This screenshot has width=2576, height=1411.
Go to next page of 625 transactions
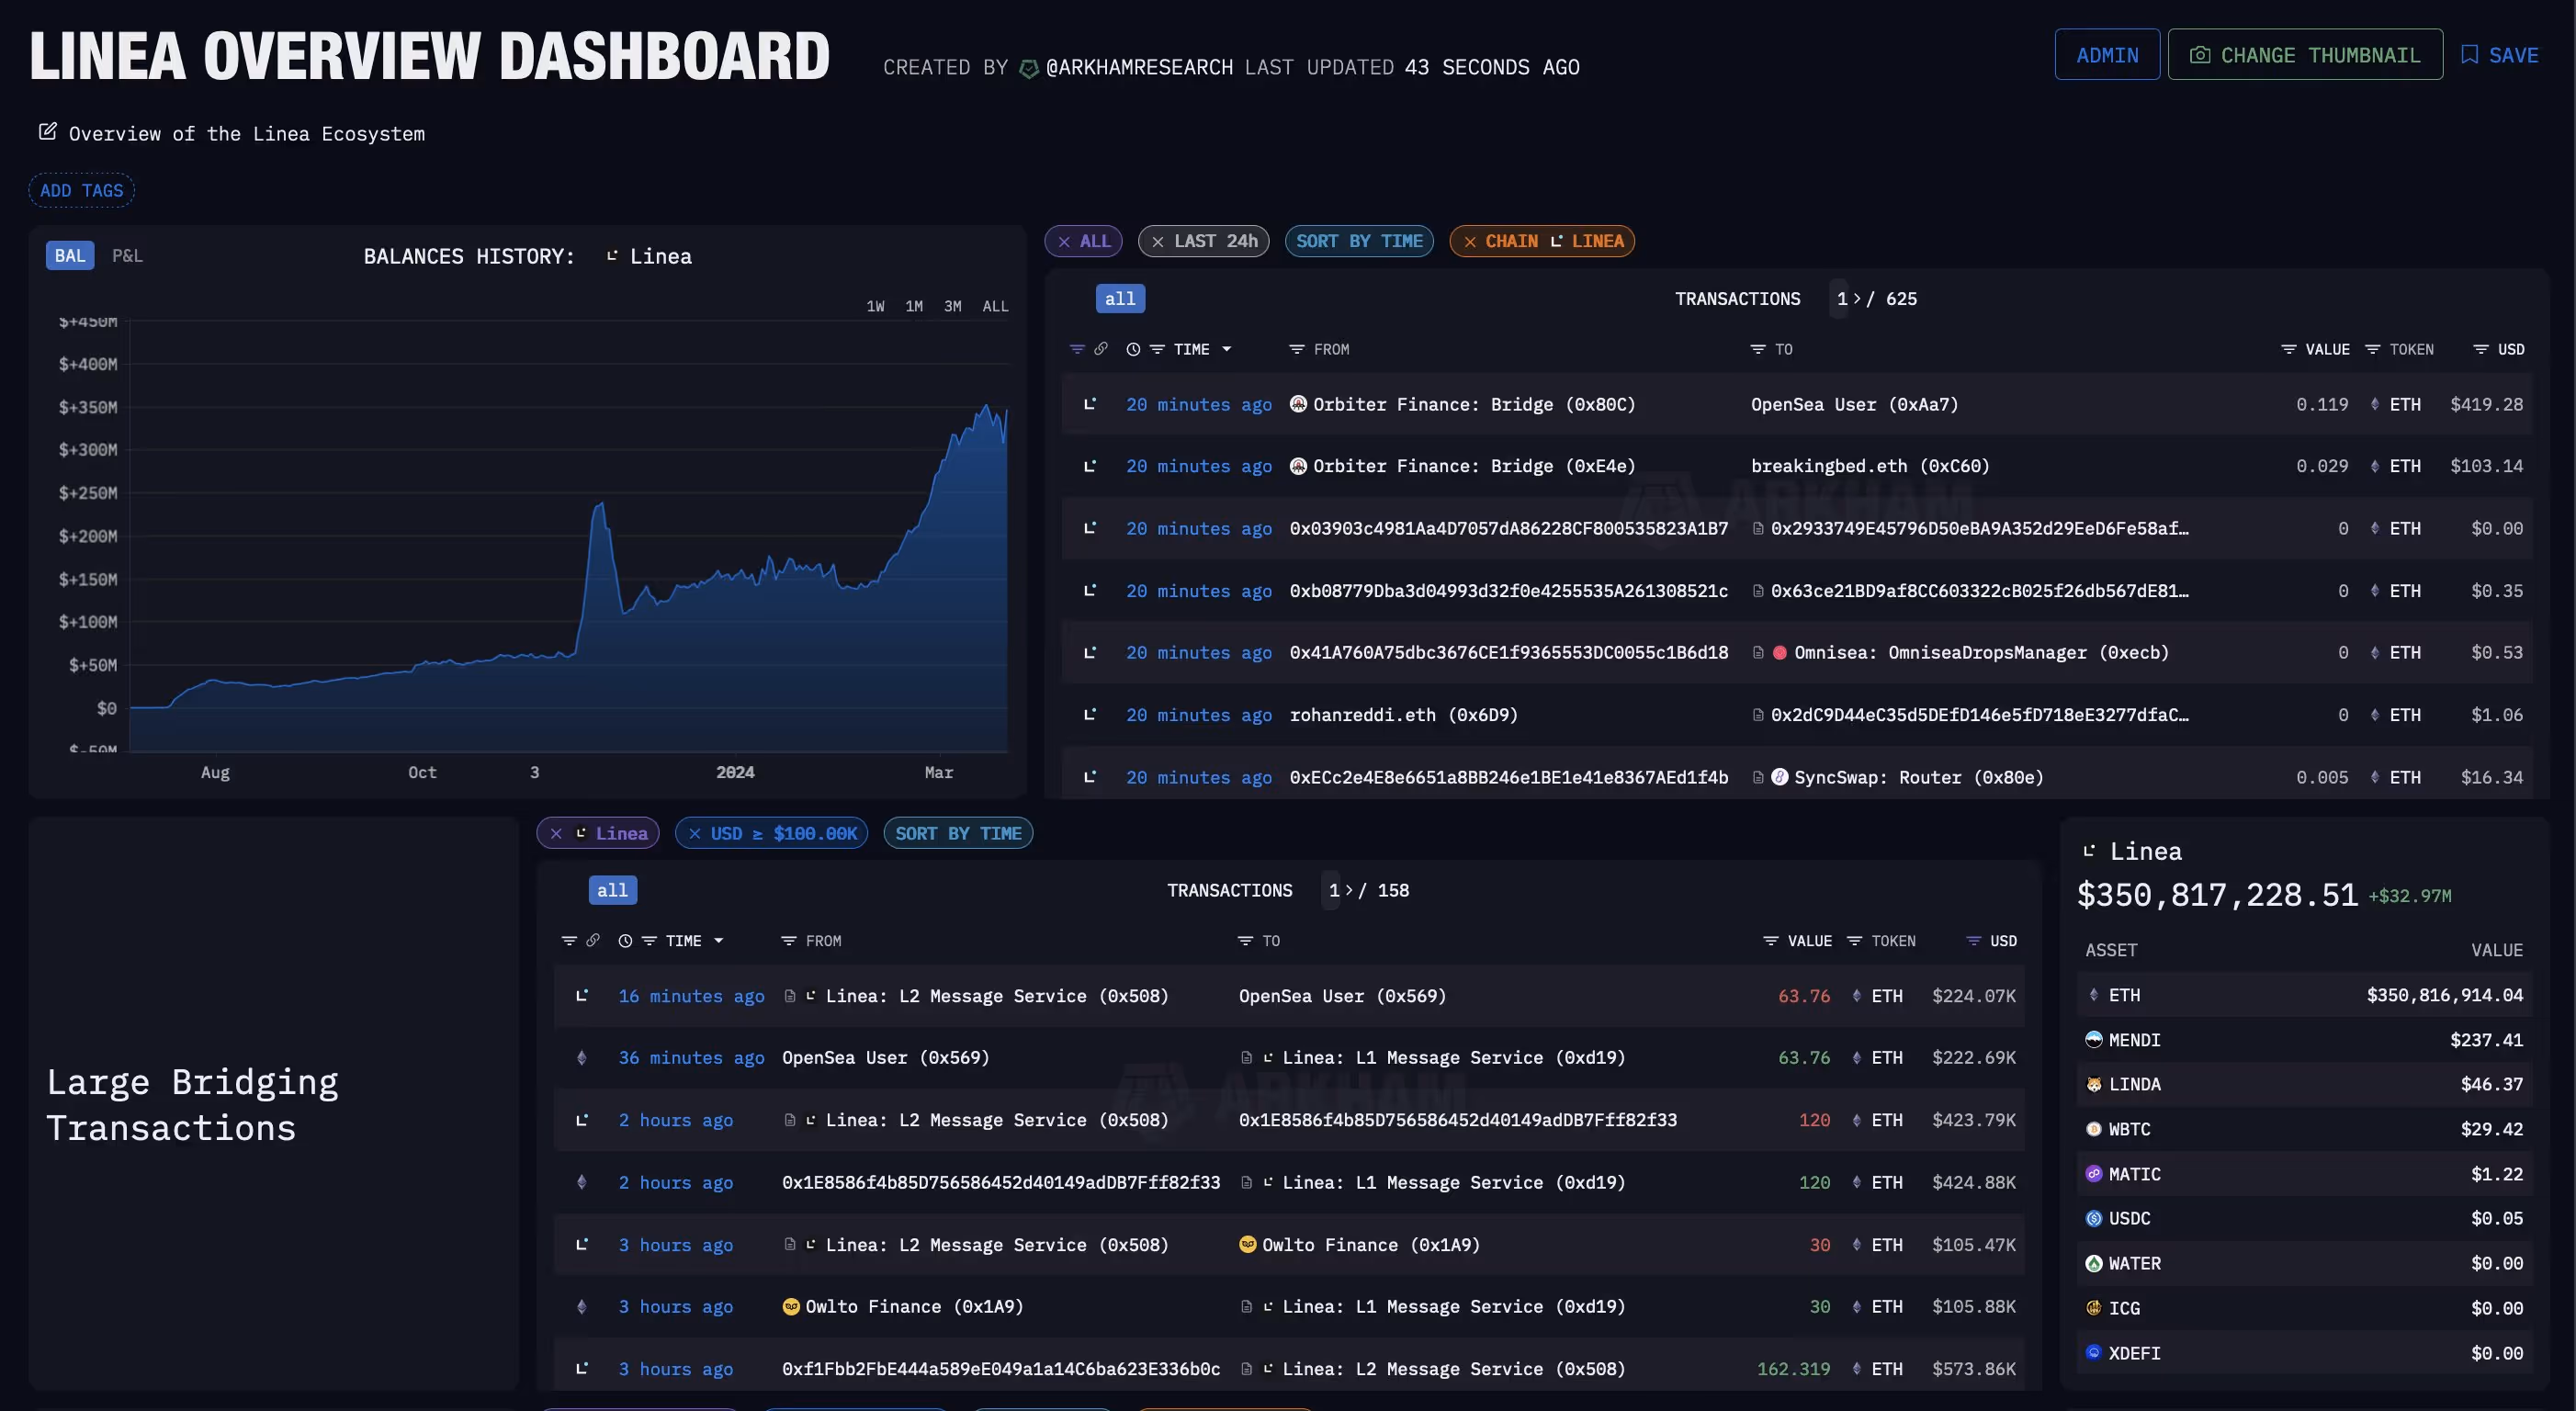(1856, 299)
